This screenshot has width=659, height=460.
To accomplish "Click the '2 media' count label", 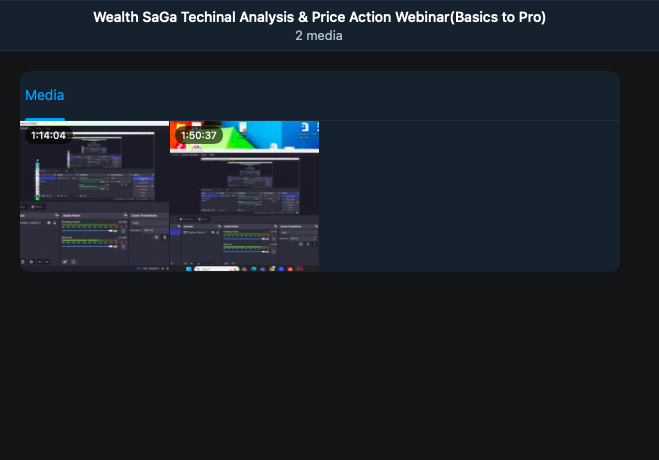I will coord(319,36).
